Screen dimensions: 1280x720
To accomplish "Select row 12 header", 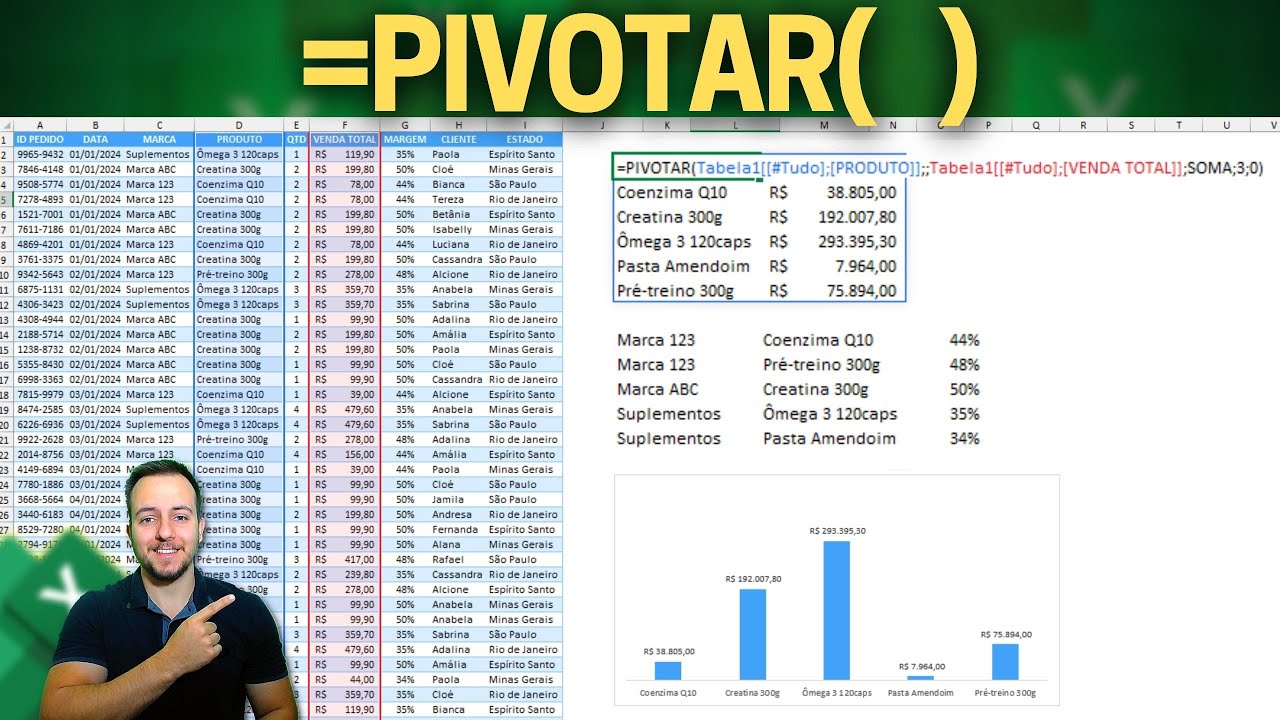I will point(7,305).
